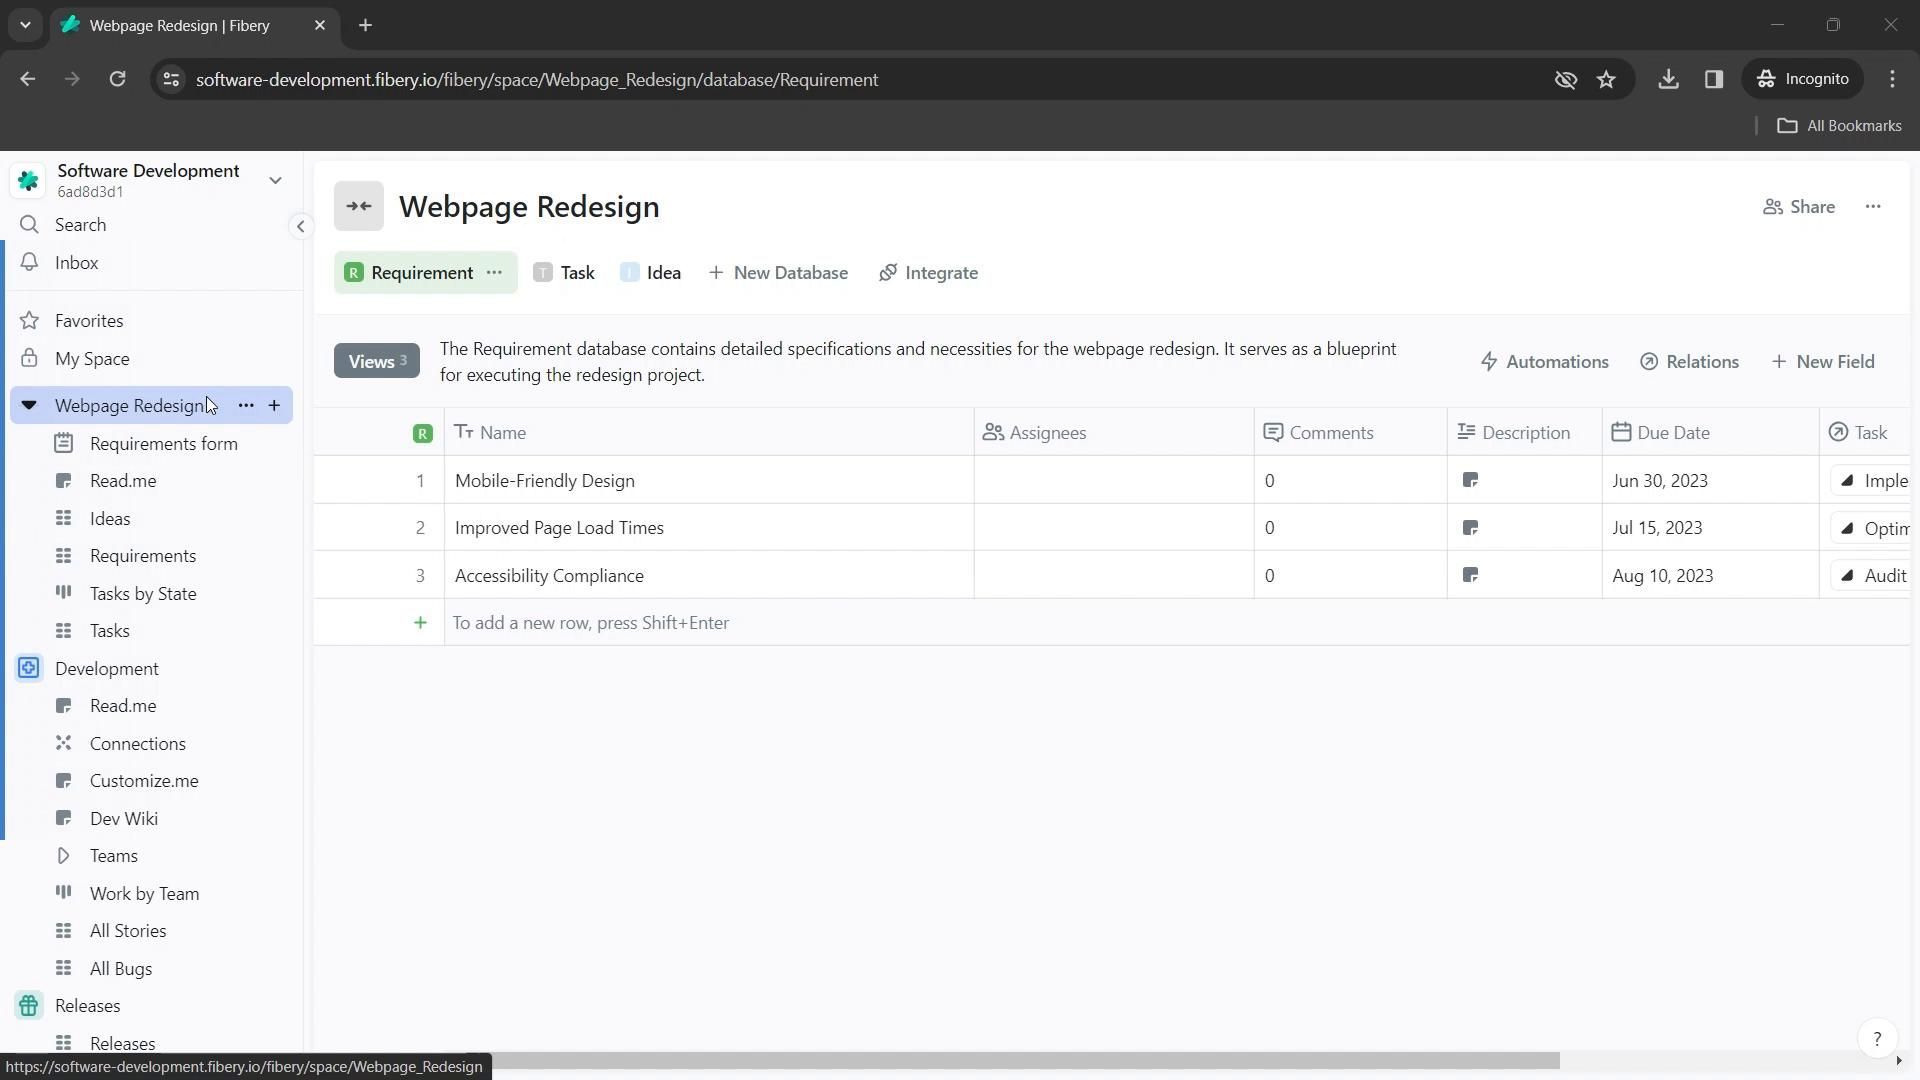
Task: Toggle browser side panel icon
Action: click(x=1714, y=80)
